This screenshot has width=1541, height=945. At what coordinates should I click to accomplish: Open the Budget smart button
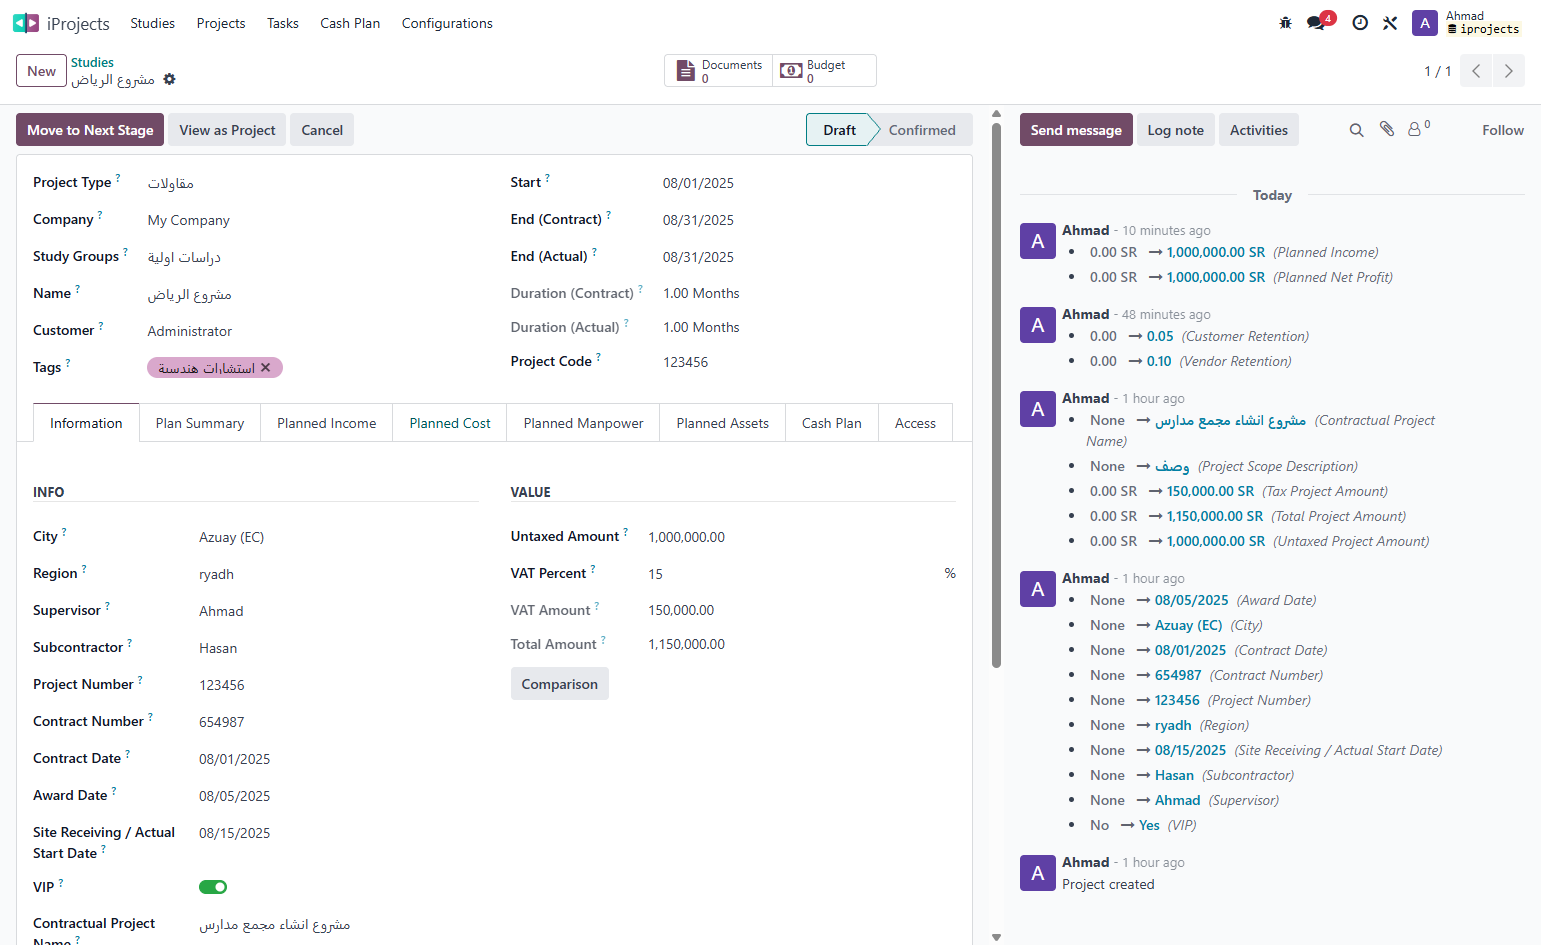tap(824, 71)
